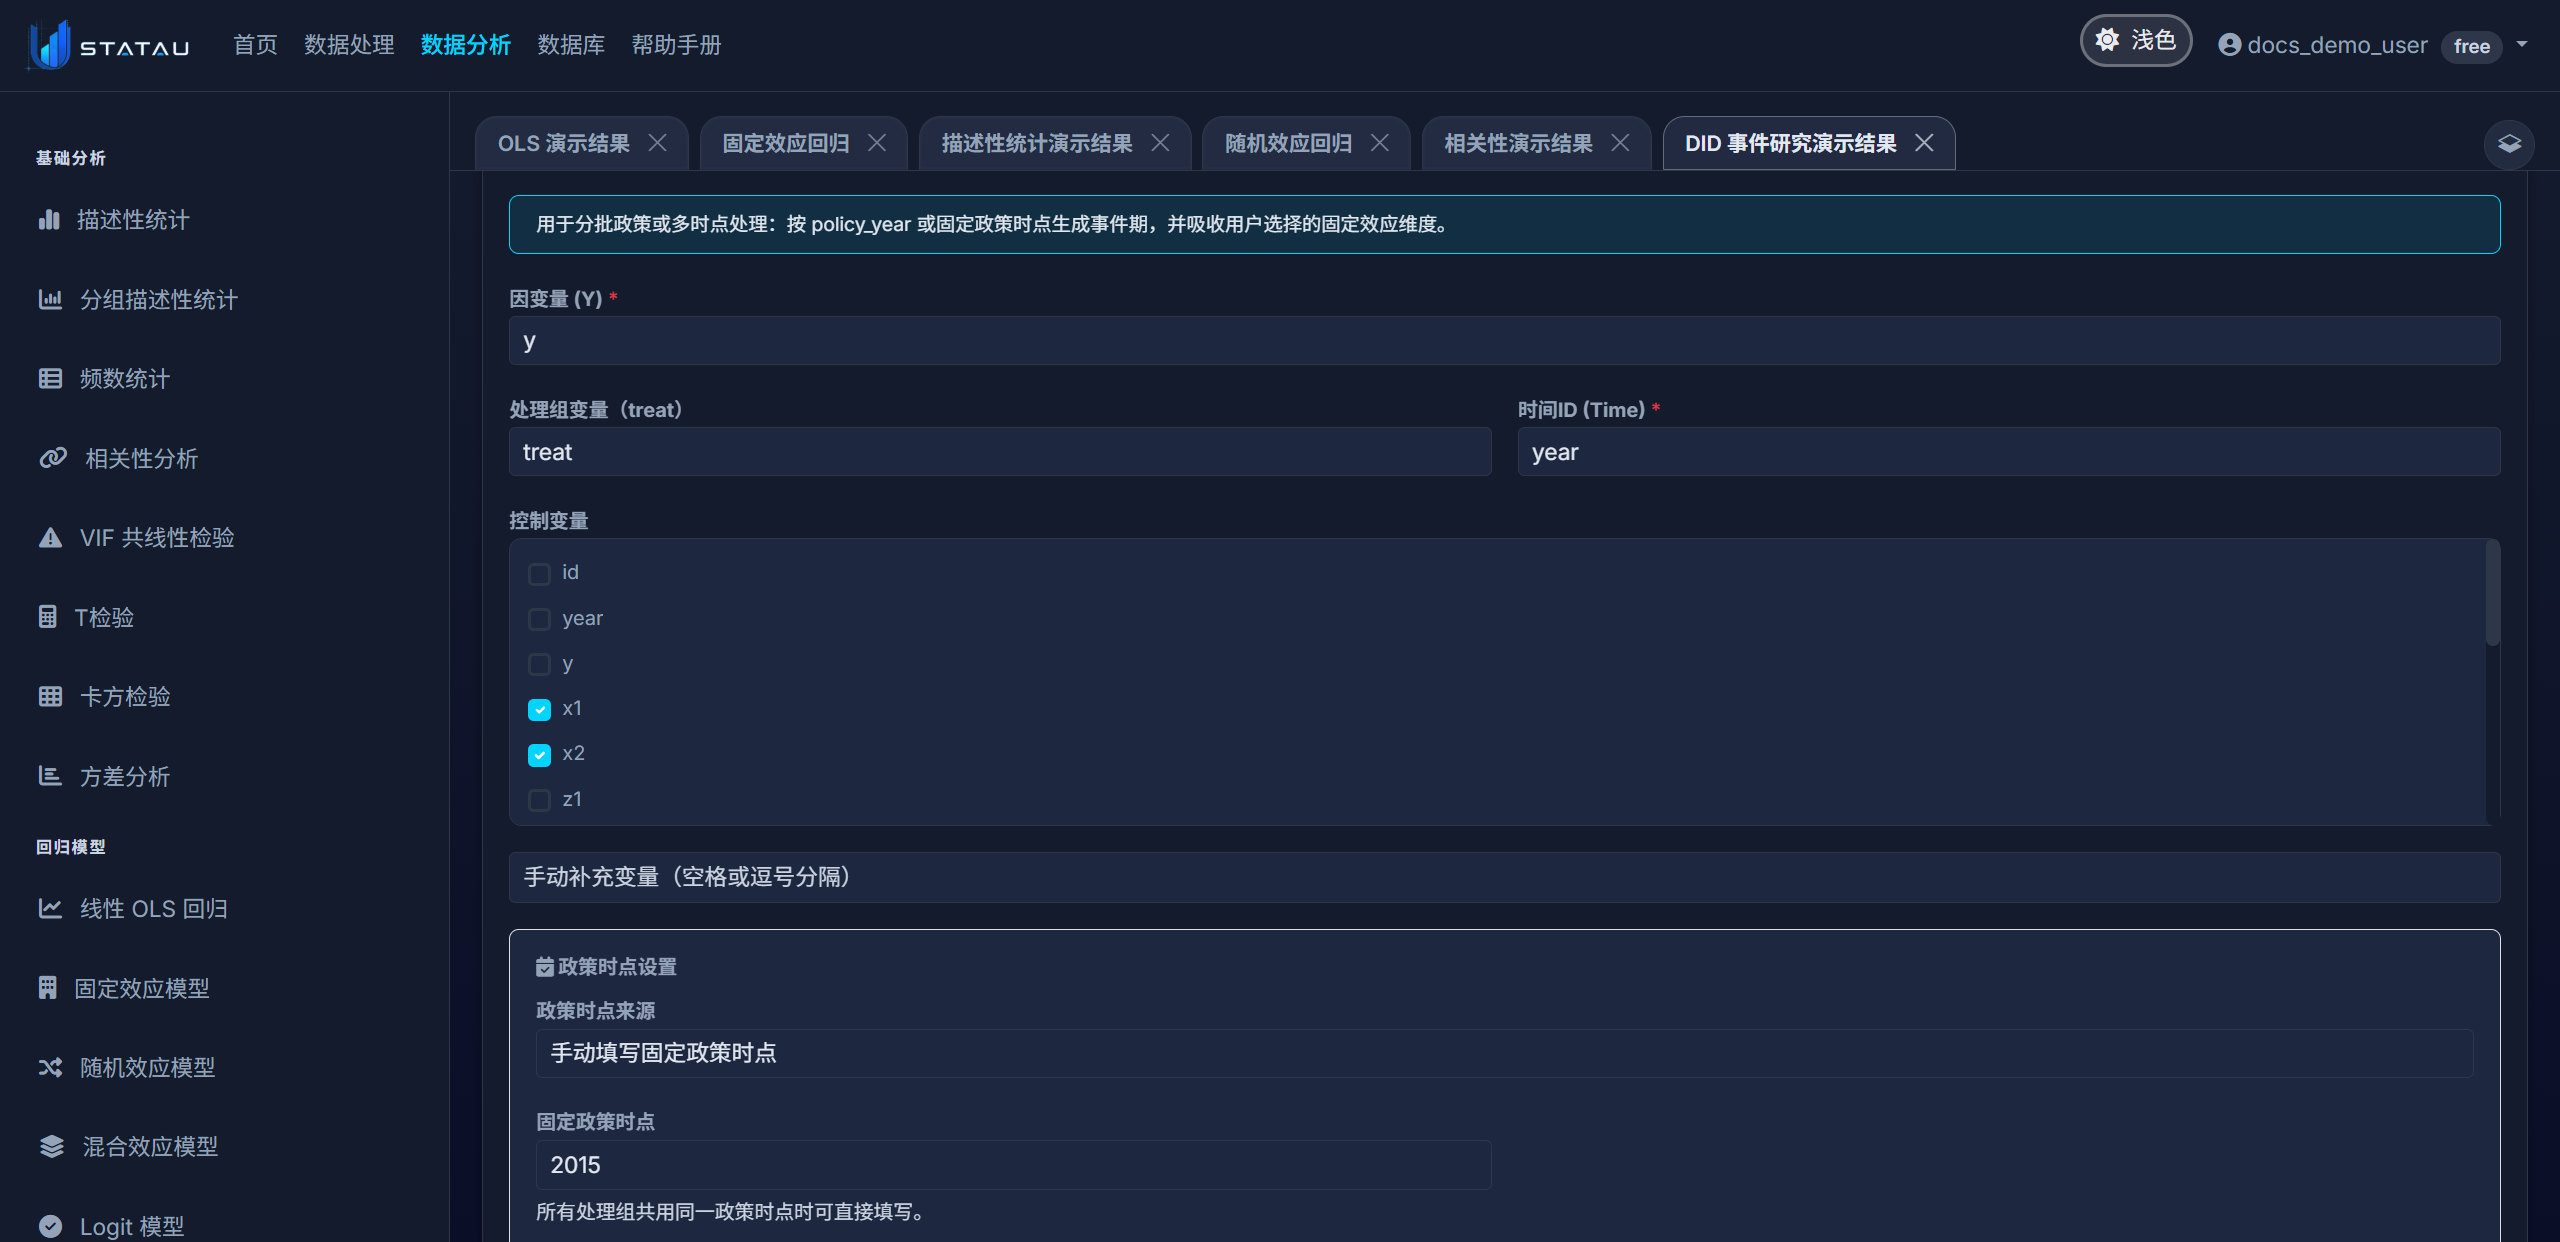Click the T检验 calculator icon
The image size is (2560, 1242).
(x=47, y=617)
